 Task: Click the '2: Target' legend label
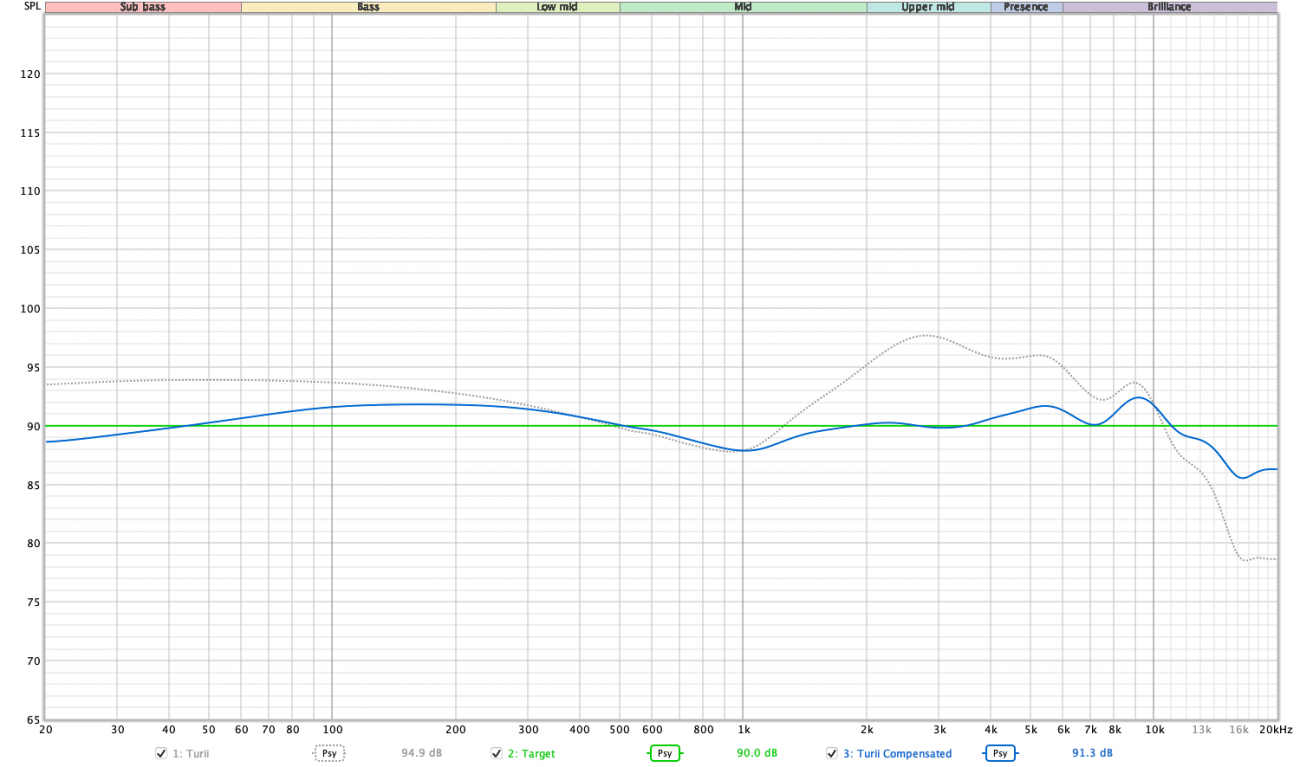531,753
